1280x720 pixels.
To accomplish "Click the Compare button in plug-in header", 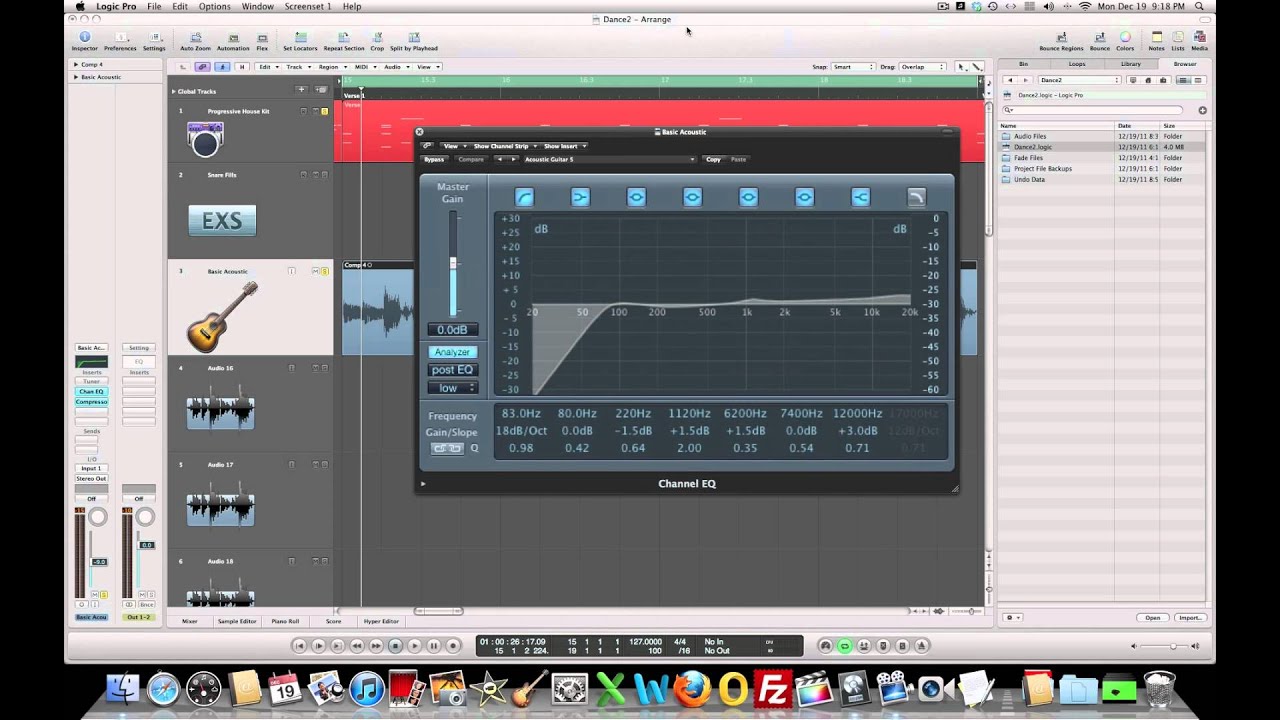I will [x=471, y=159].
